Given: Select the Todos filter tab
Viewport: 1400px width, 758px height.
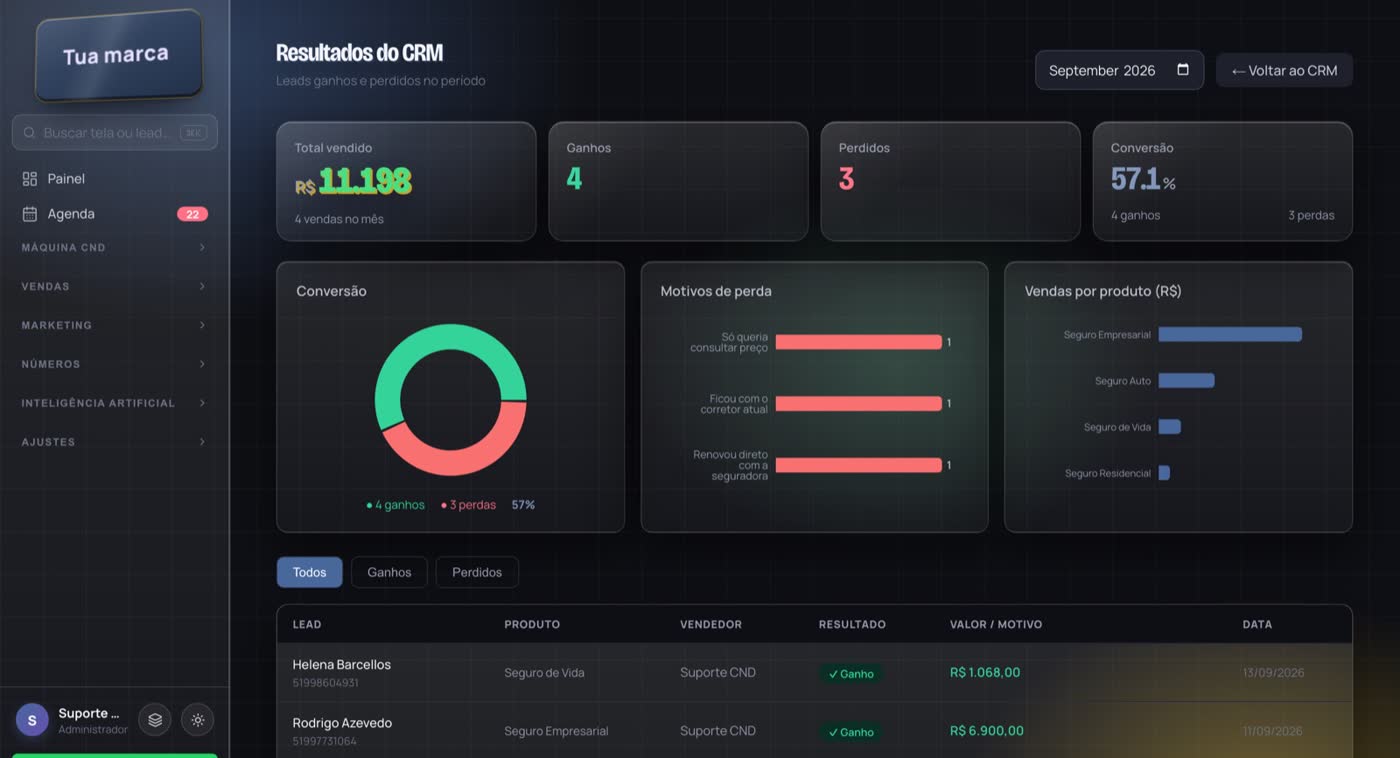Looking at the screenshot, I should 310,572.
